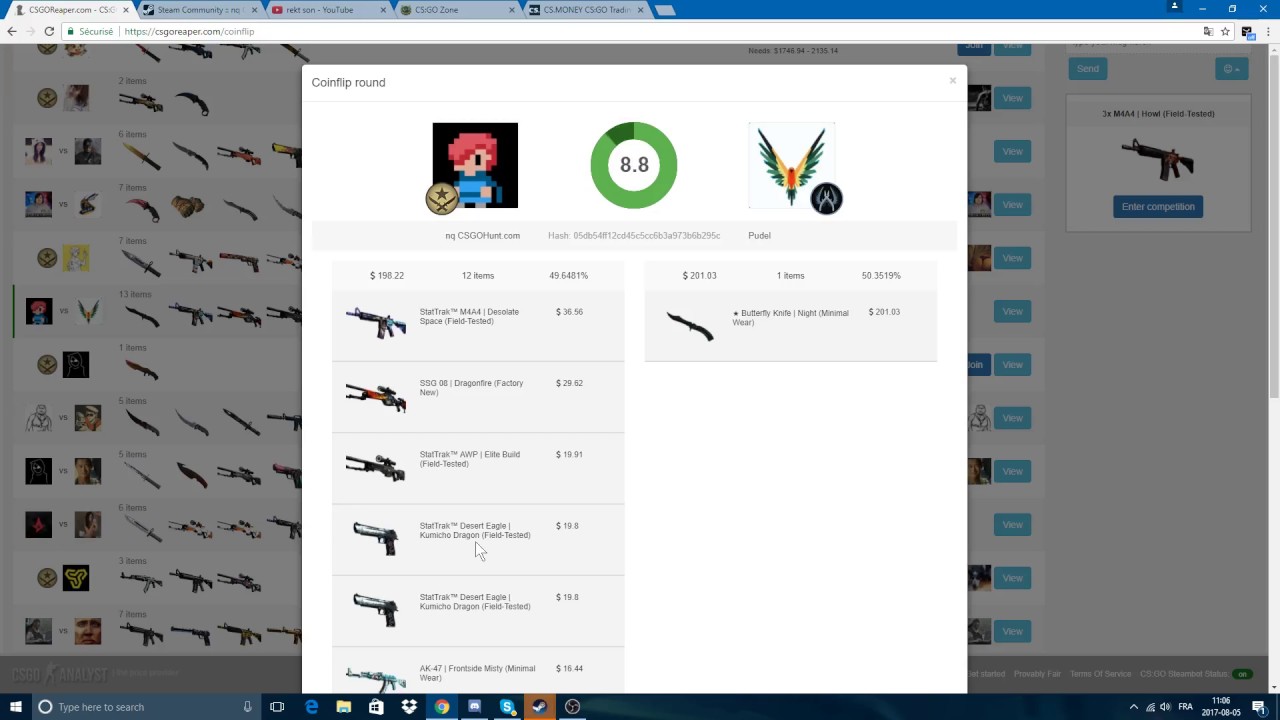This screenshot has width=1280, height=720.
Task: Click the taskbar search box
Action: (145, 707)
